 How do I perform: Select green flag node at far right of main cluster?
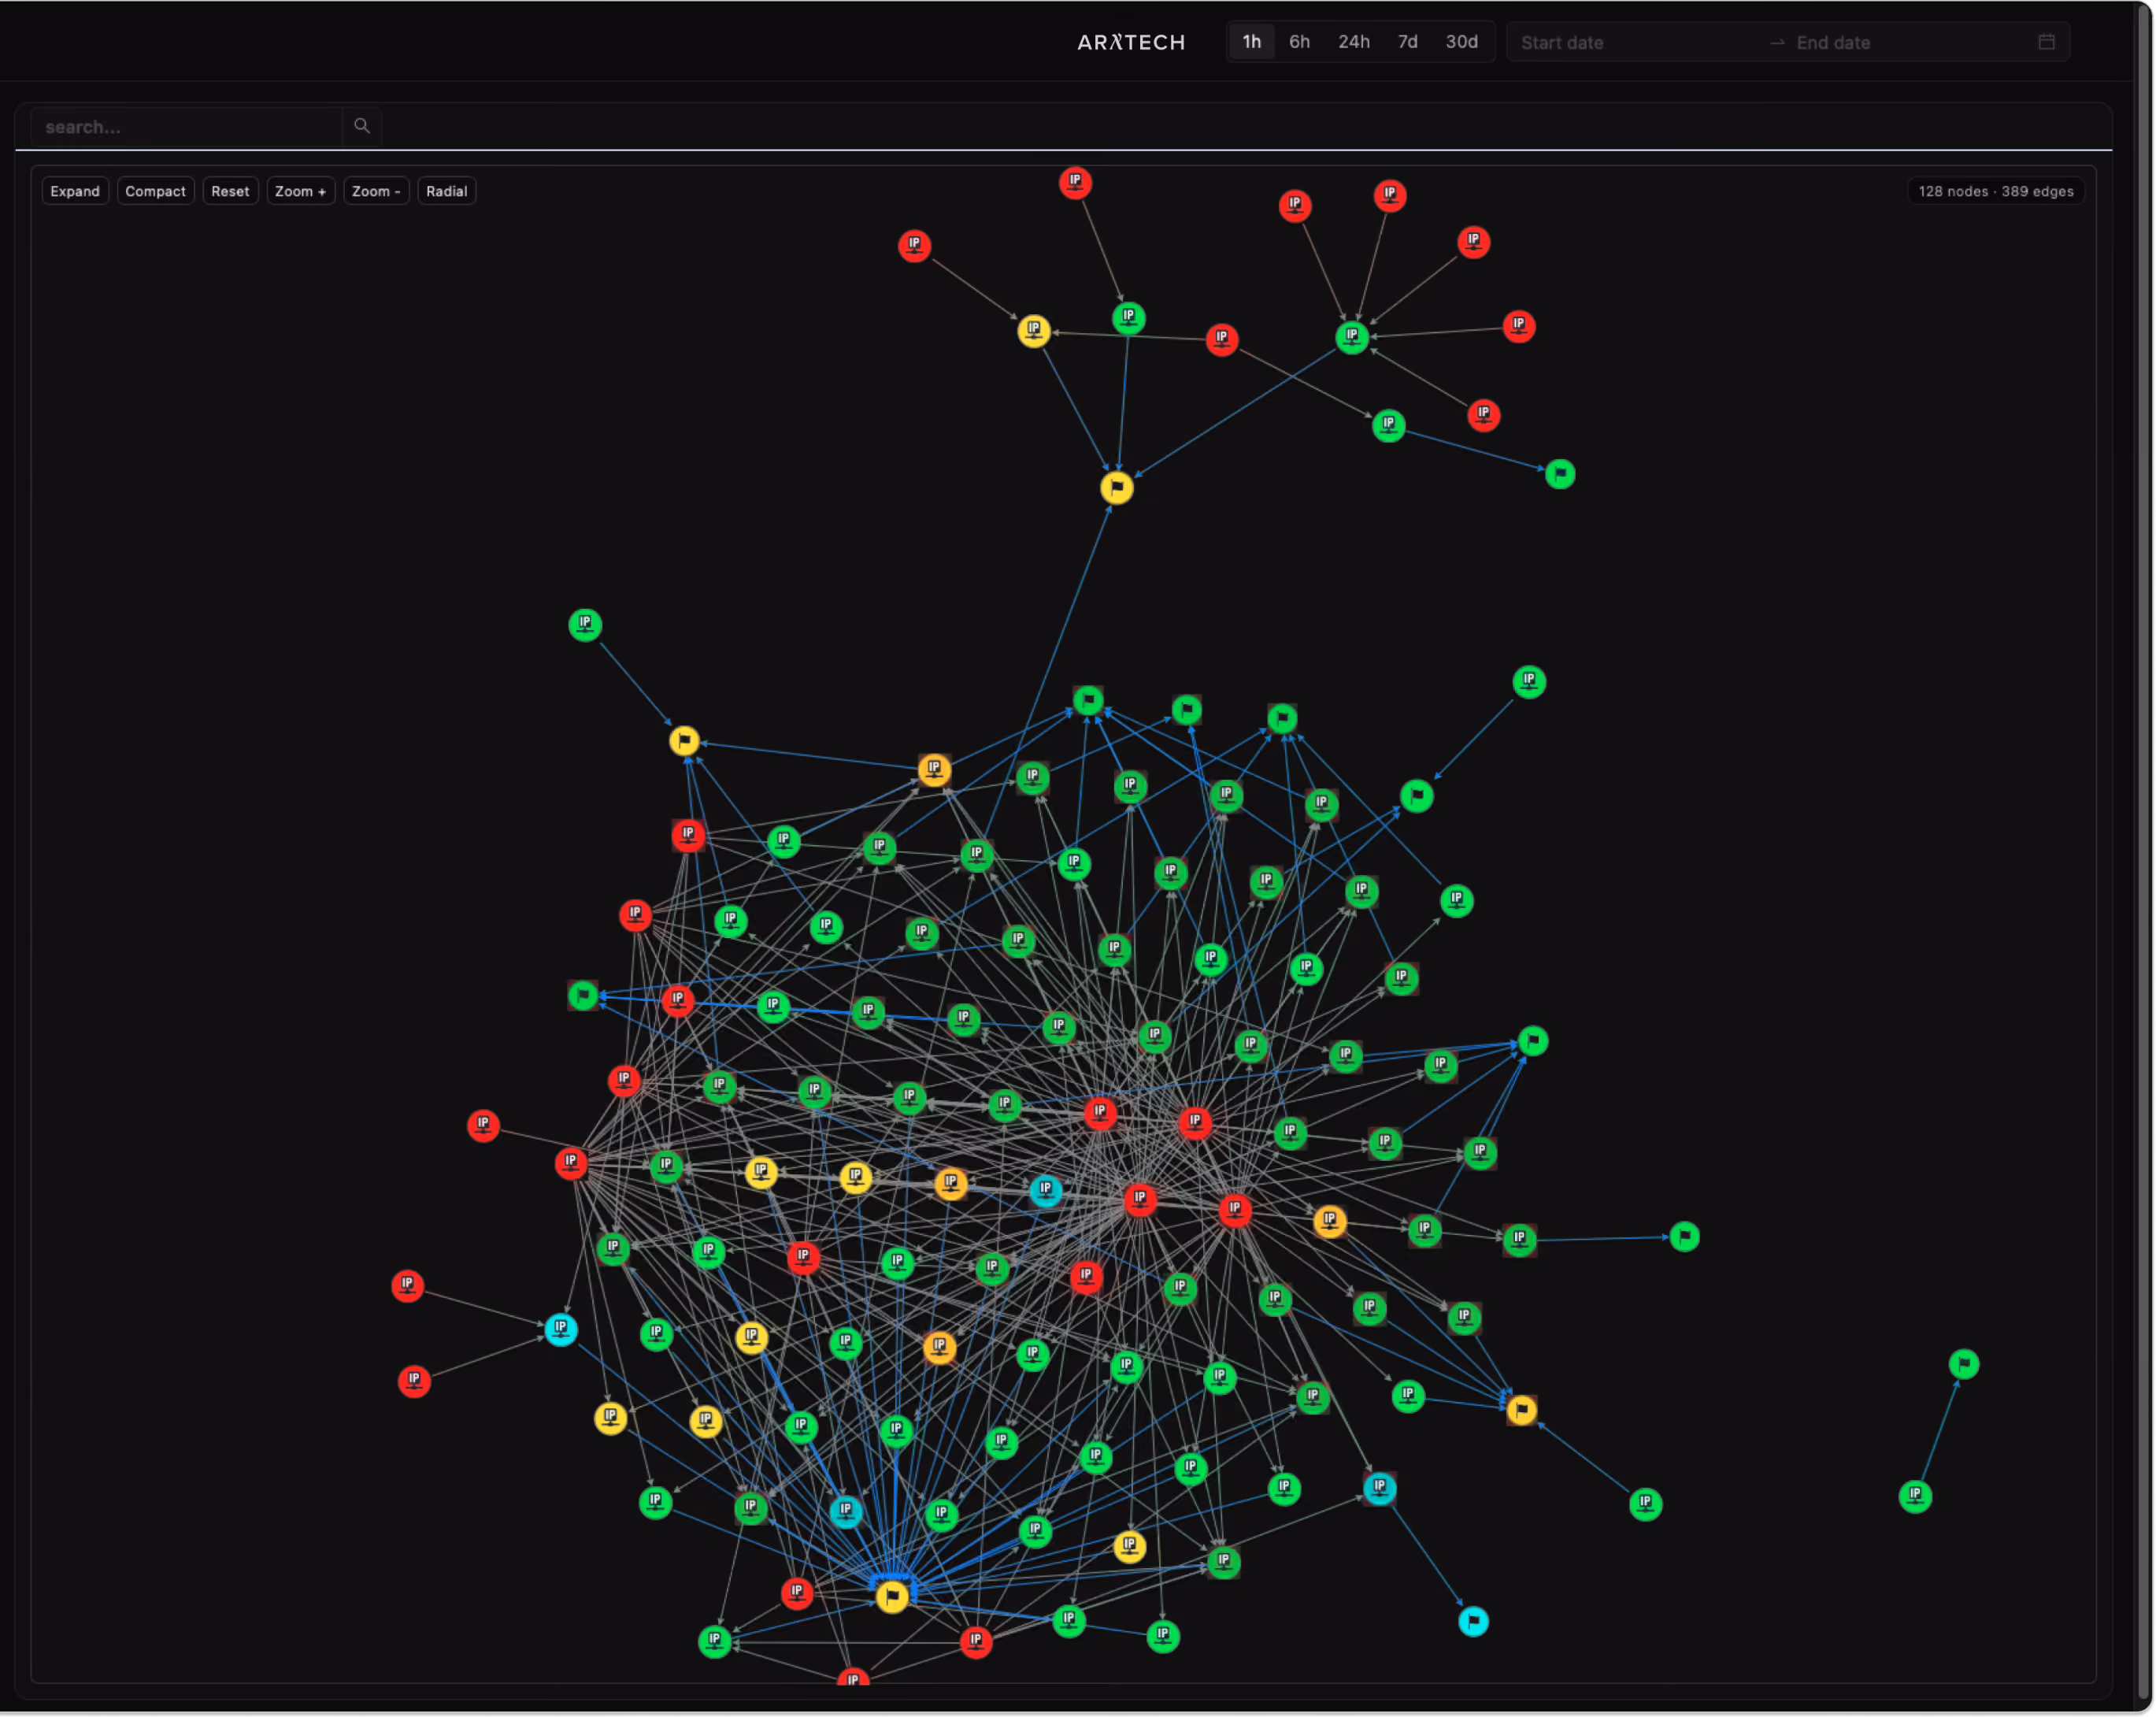pos(1685,1237)
